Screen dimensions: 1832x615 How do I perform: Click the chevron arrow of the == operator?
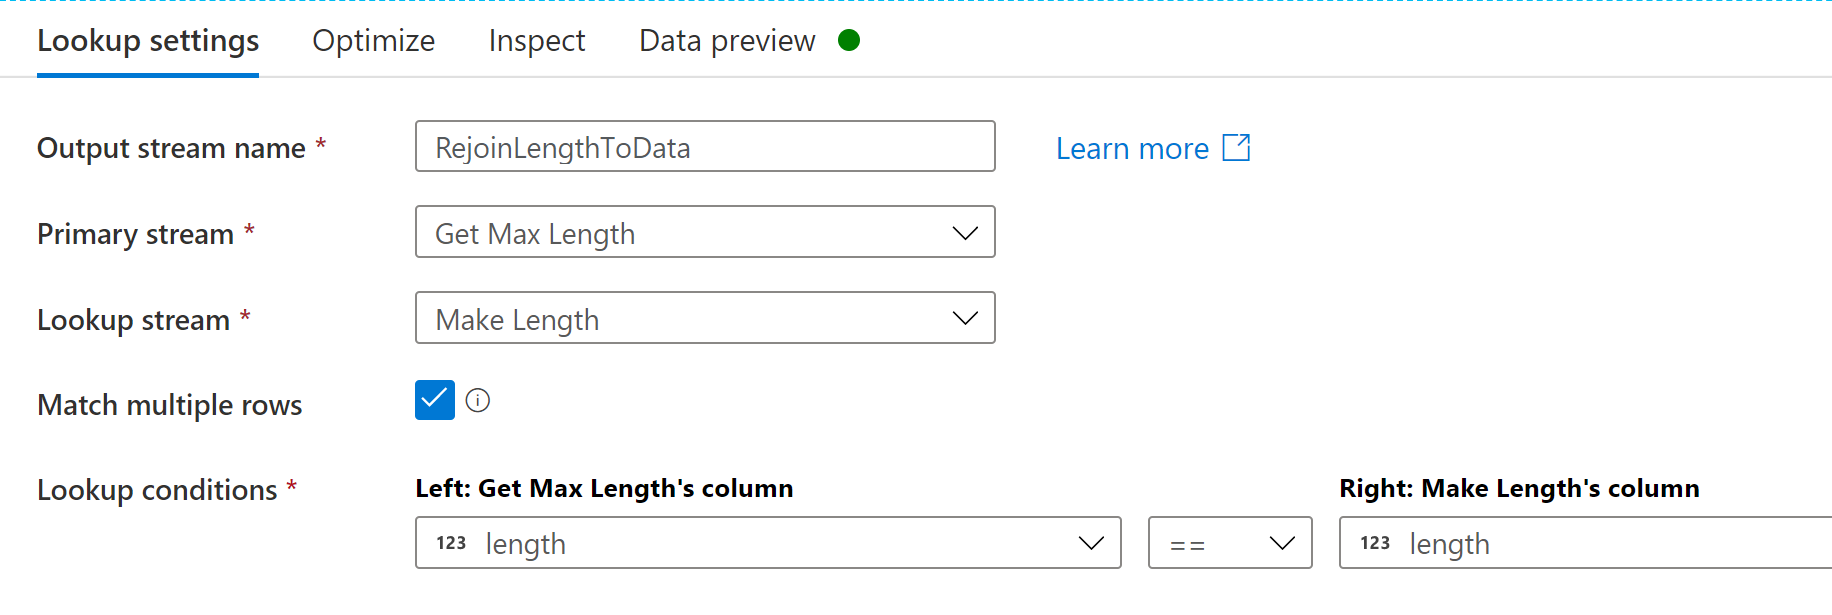(x=1282, y=543)
